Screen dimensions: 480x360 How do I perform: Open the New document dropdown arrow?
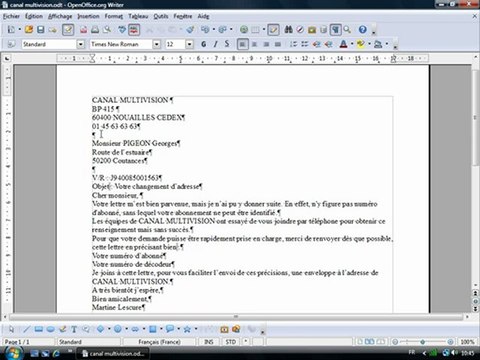[x=19, y=30]
